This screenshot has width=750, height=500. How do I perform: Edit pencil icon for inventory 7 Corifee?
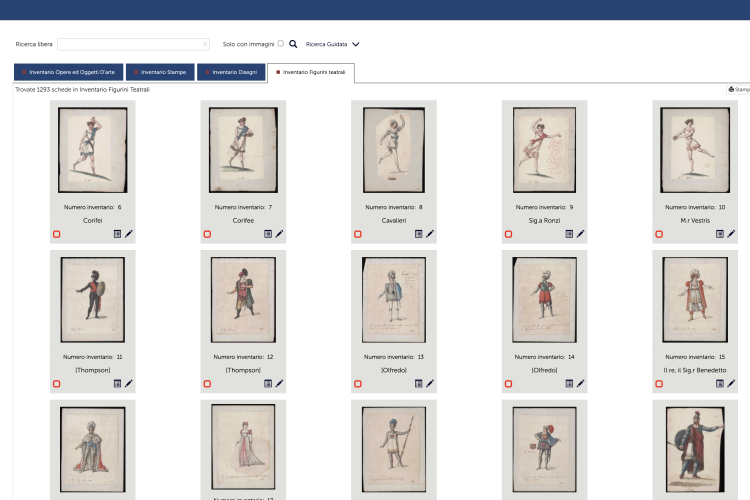[279, 234]
